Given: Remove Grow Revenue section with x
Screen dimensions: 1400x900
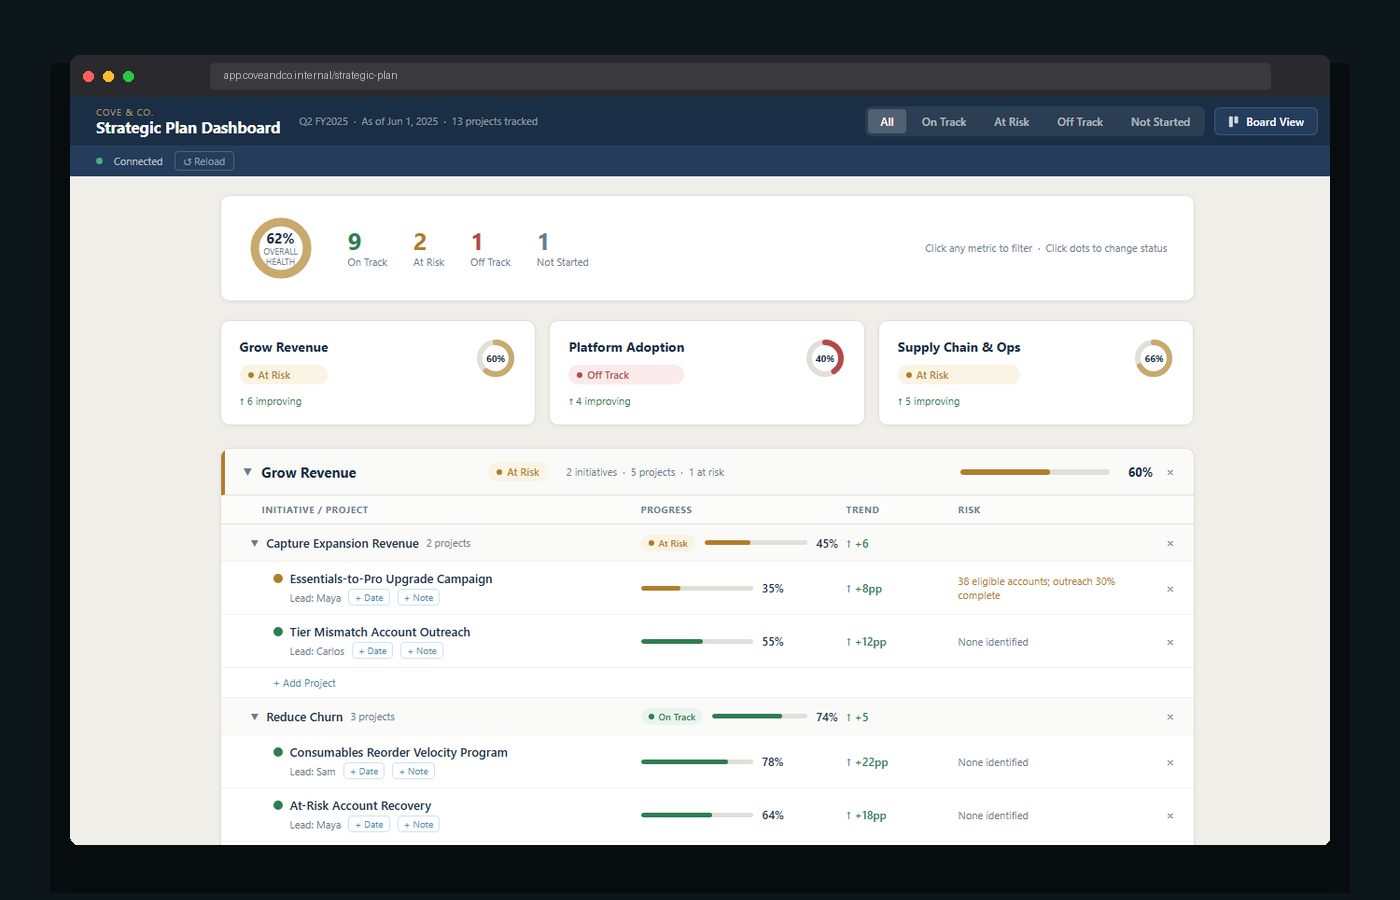Looking at the screenshot, I should pos(1170,472).
